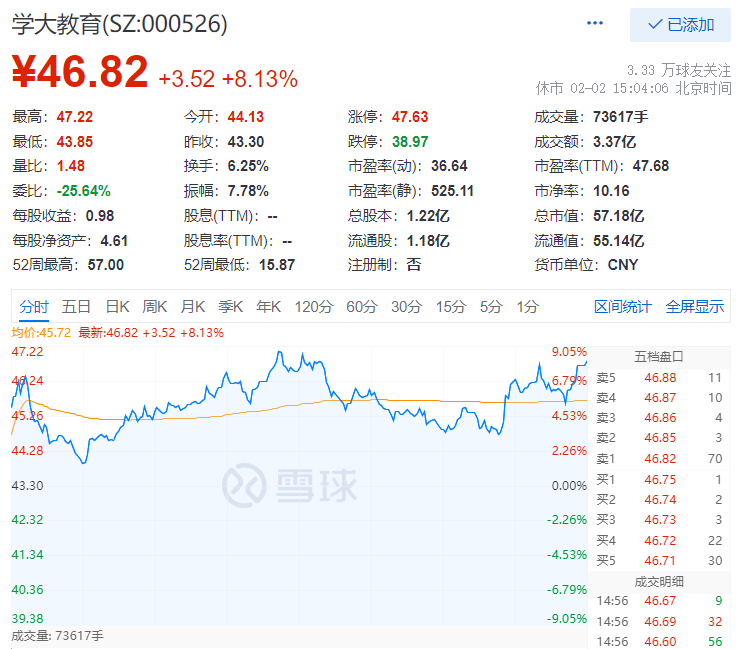Click the 14:56 trade at 46.60
The width and height of the screenshot is (746, 649).
pos(659,641)
